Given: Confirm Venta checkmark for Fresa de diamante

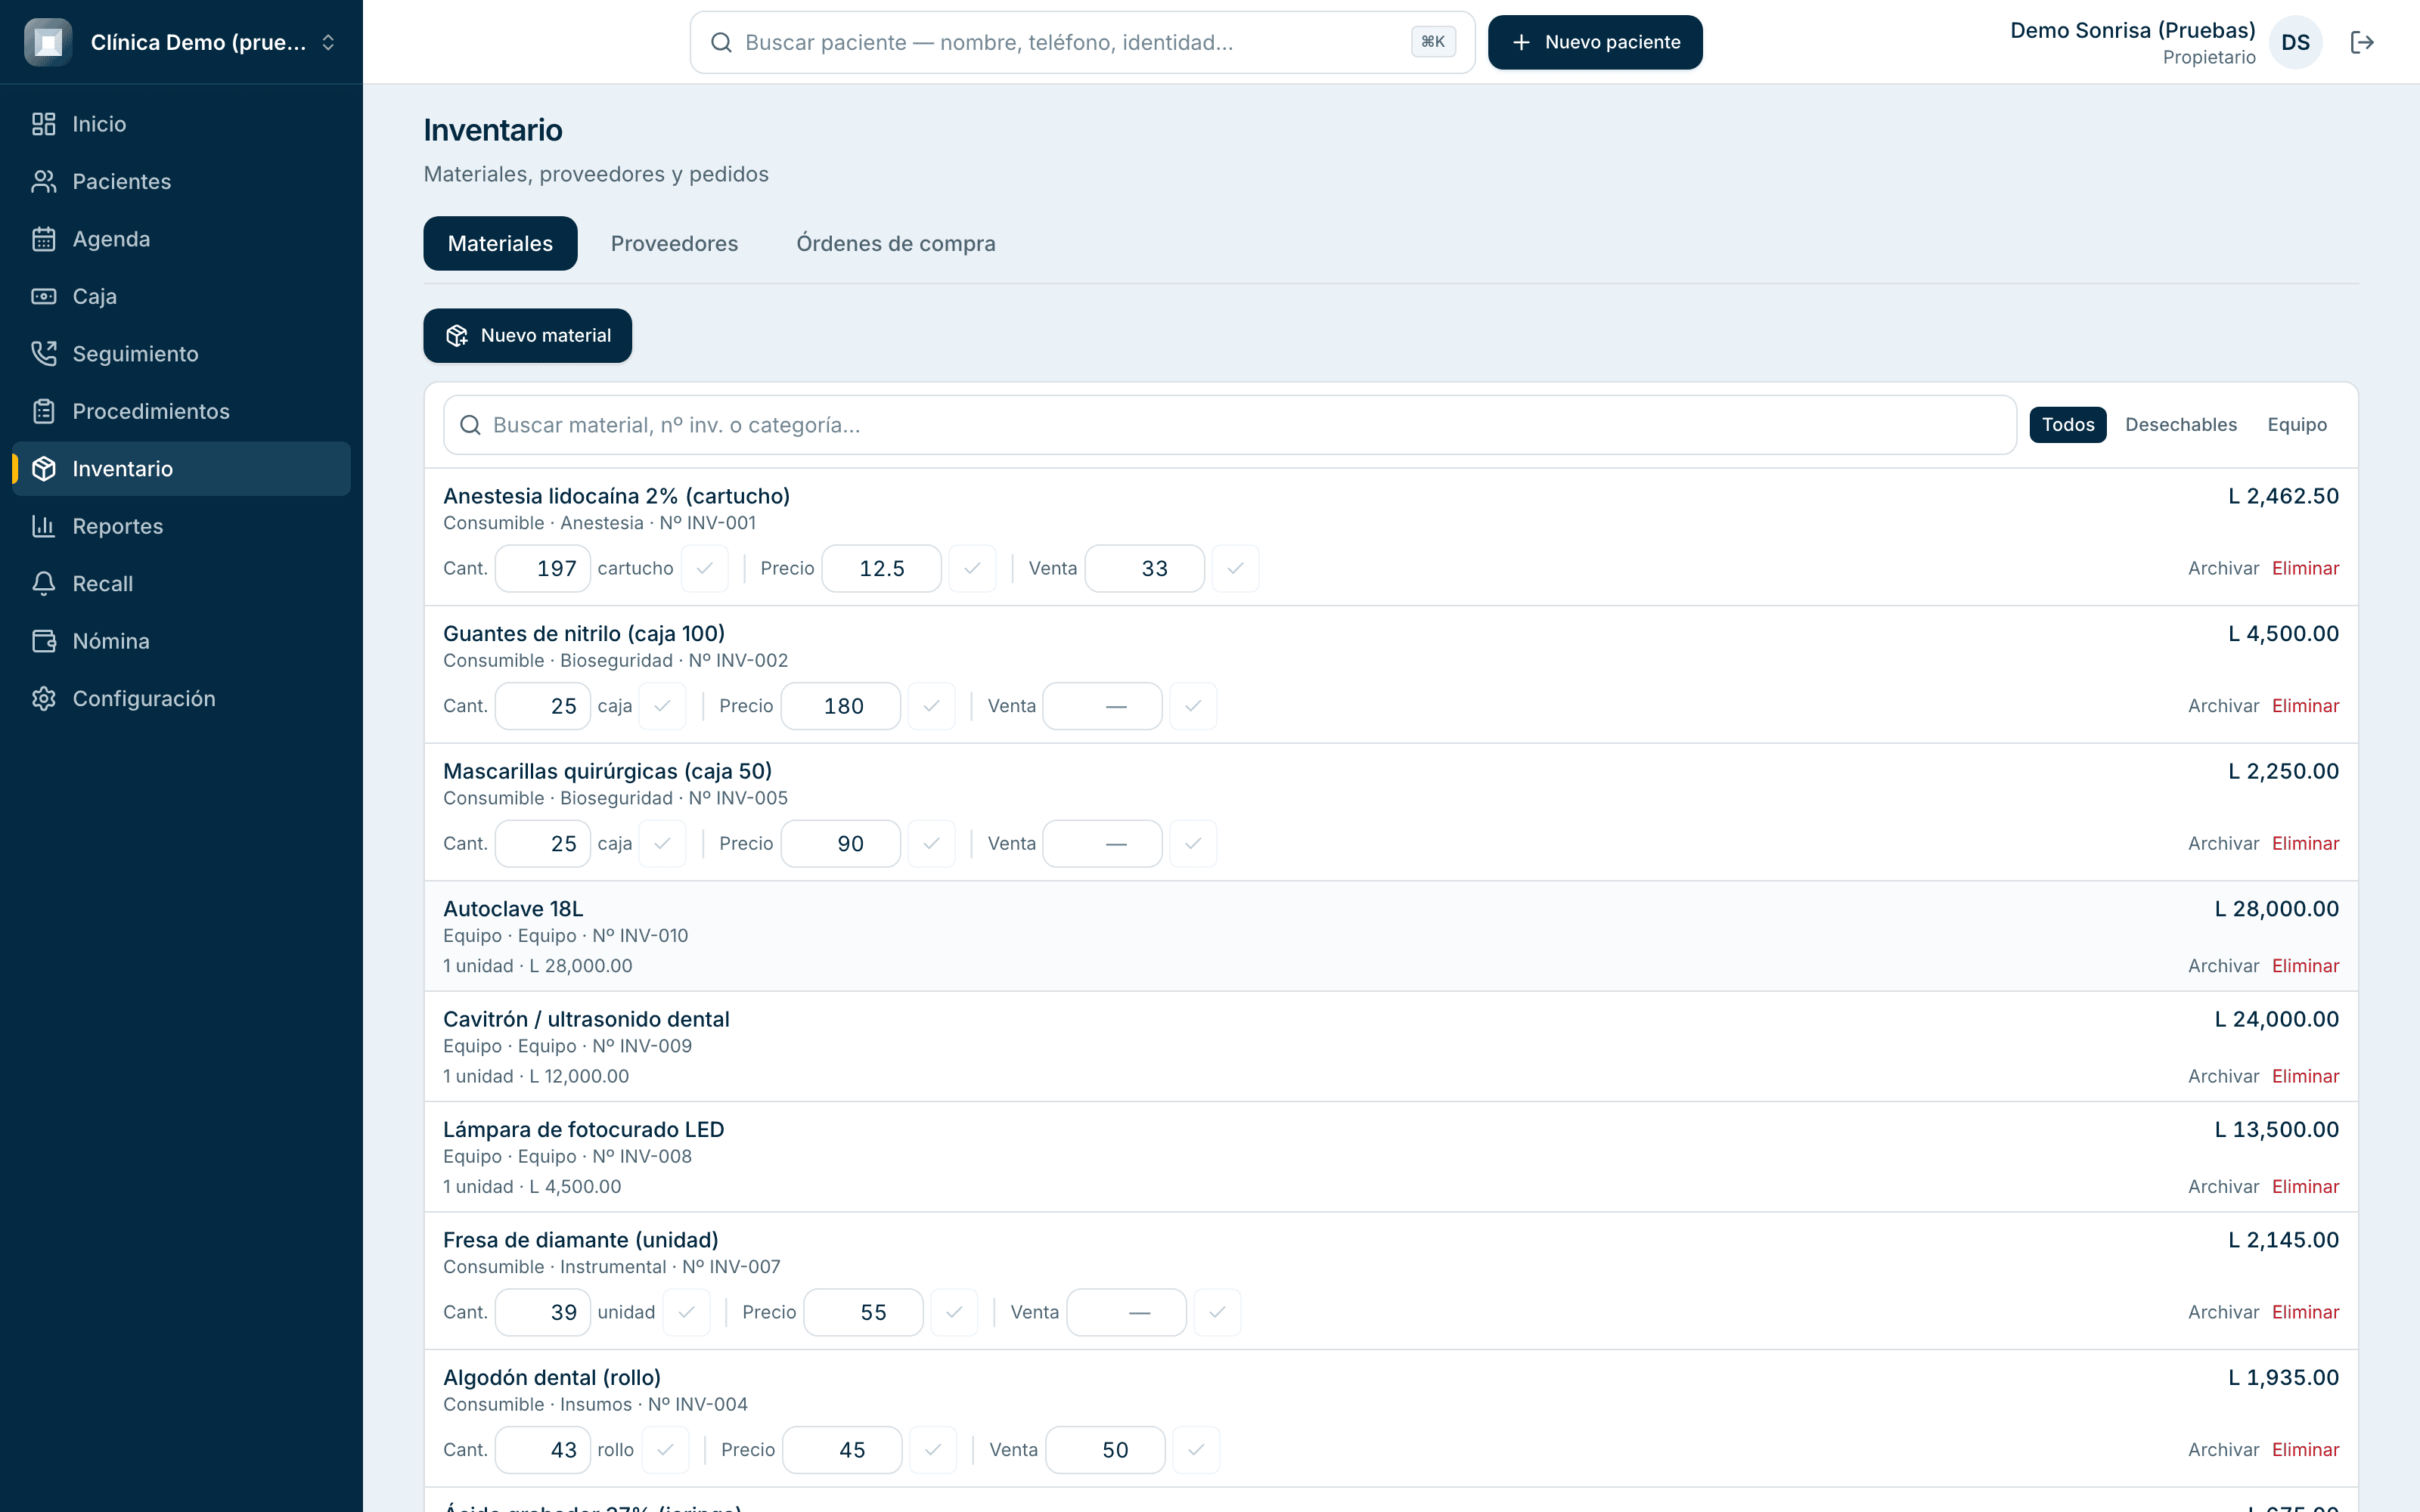Looking at the screenshot, I should [x=1217, y=1312].
